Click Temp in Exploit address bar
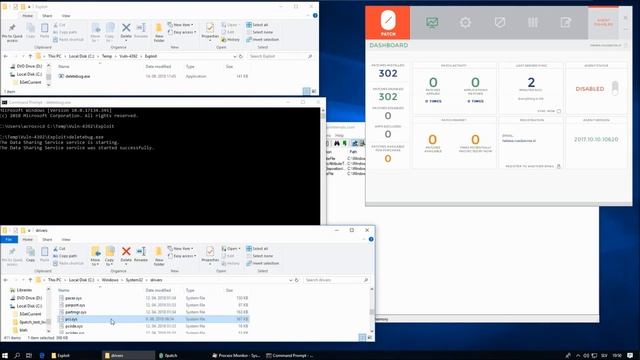Screen dimensions: 640x360 [107, 56]
